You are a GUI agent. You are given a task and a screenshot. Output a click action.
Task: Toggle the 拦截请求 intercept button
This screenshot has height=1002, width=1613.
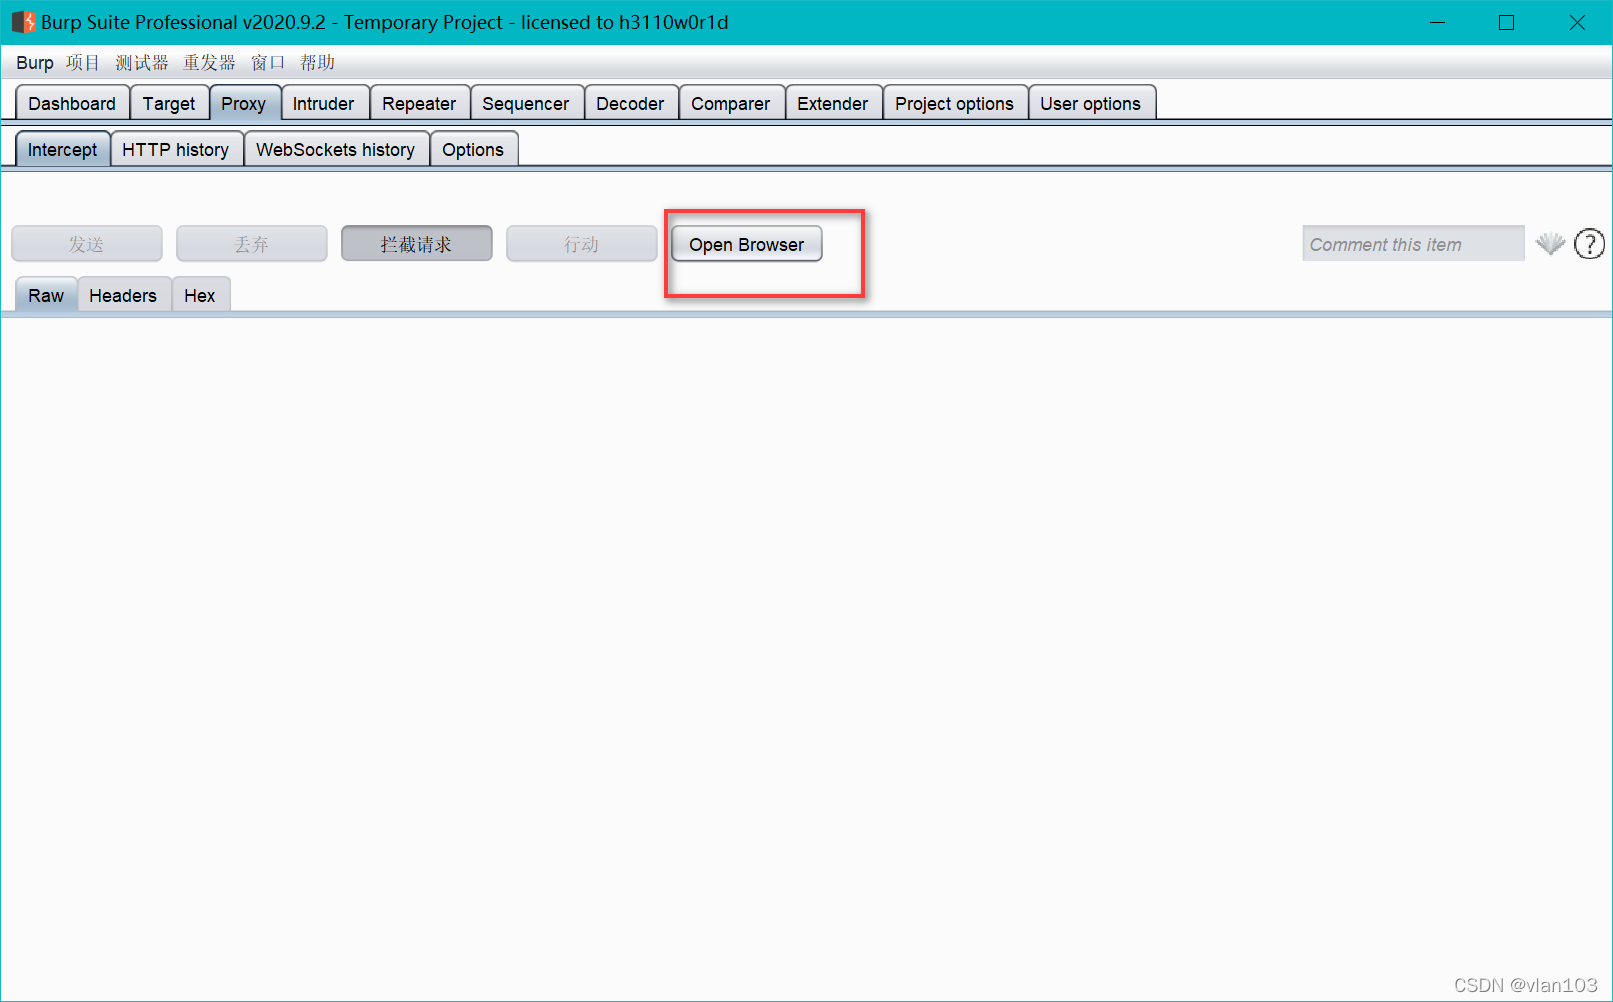click(416, 244)
